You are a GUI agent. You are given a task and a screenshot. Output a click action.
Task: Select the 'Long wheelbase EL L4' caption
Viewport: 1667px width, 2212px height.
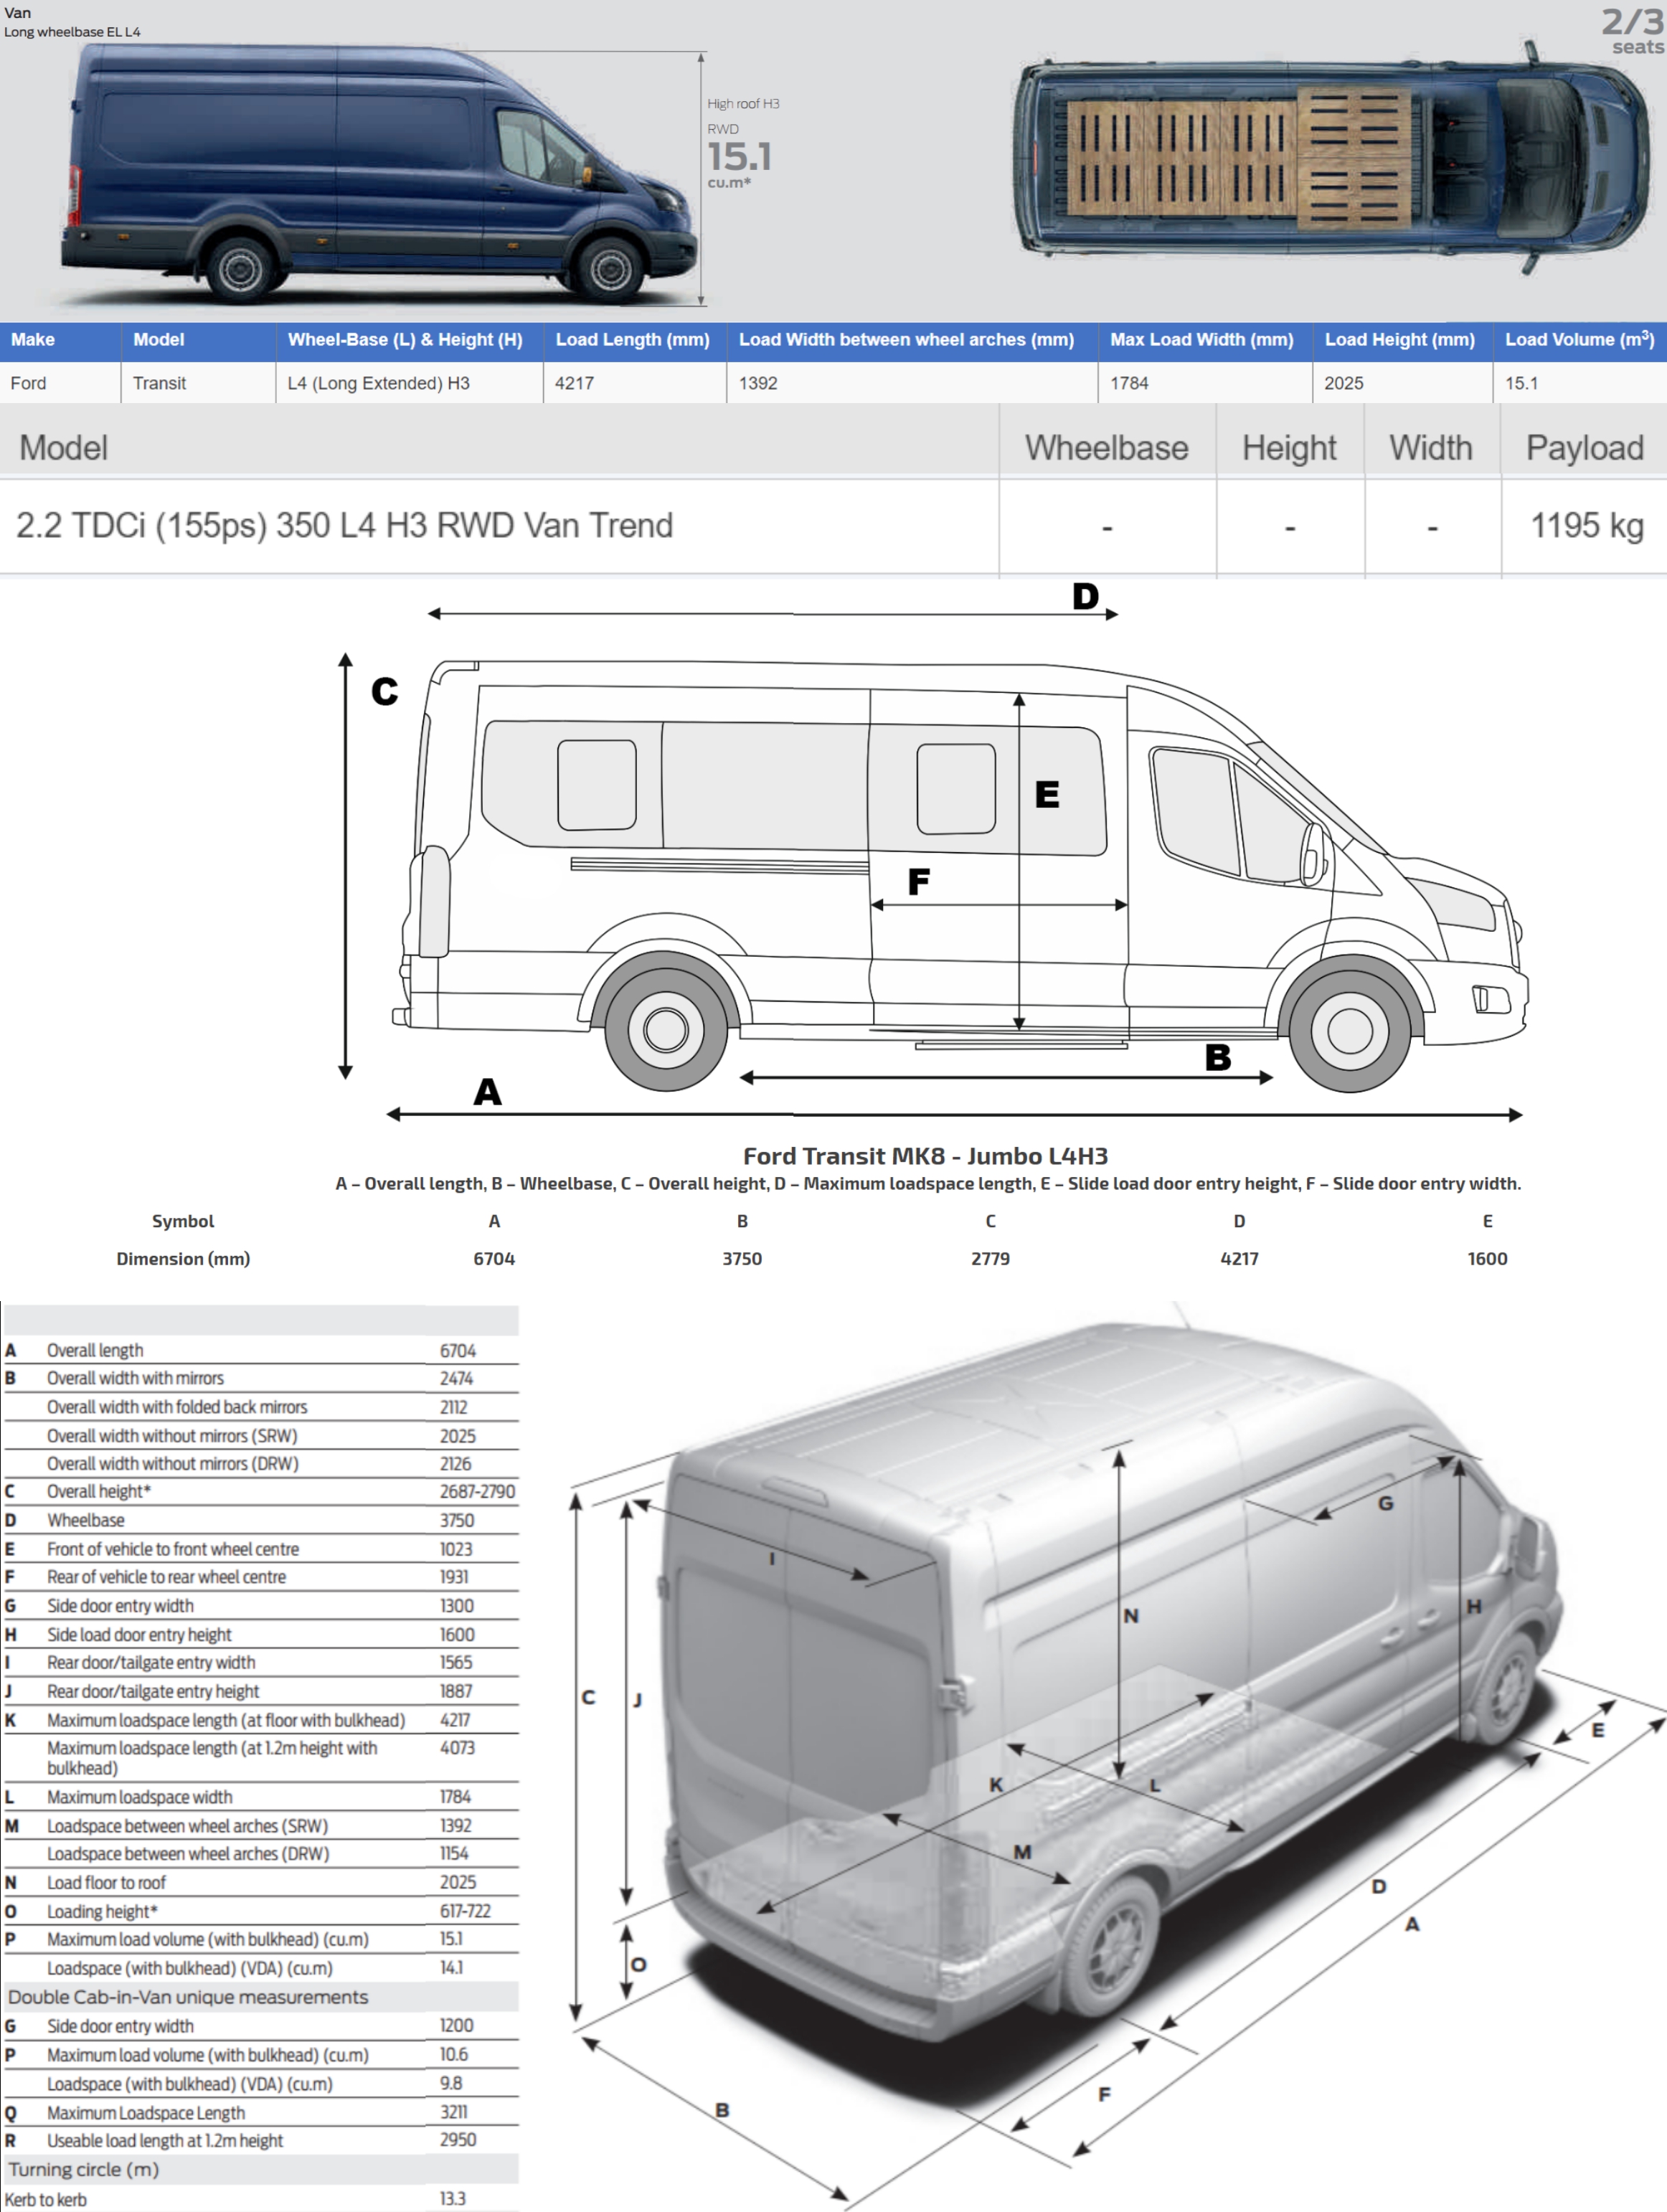[x=72, y=32]
